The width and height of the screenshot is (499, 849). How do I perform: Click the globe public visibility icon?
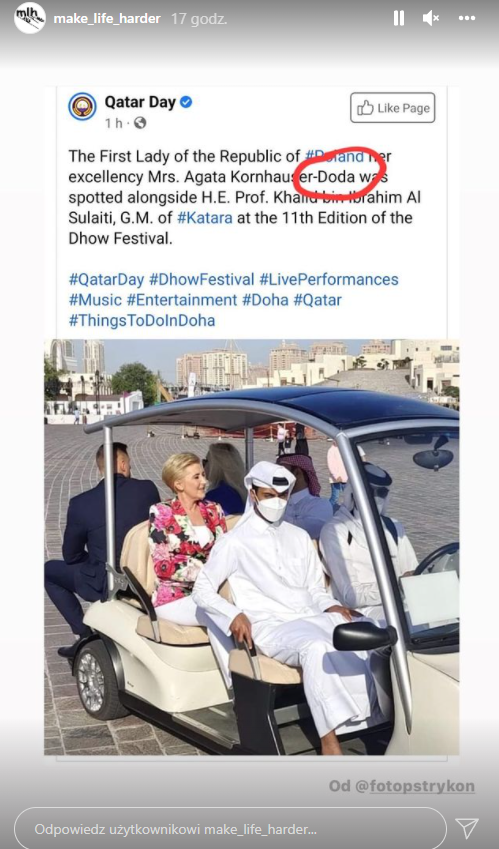pos(140,123)
